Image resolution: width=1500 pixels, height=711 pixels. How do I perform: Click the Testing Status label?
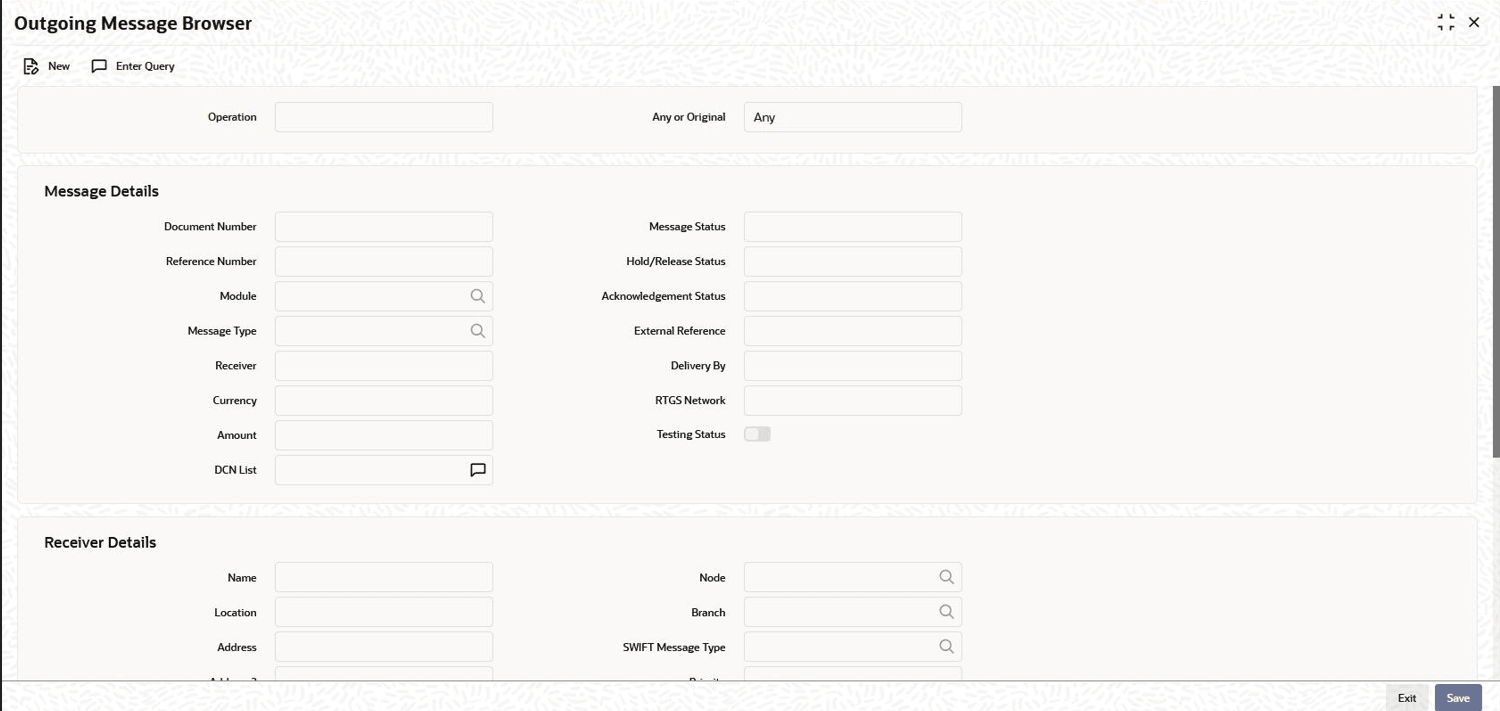[x=691, y=435]
